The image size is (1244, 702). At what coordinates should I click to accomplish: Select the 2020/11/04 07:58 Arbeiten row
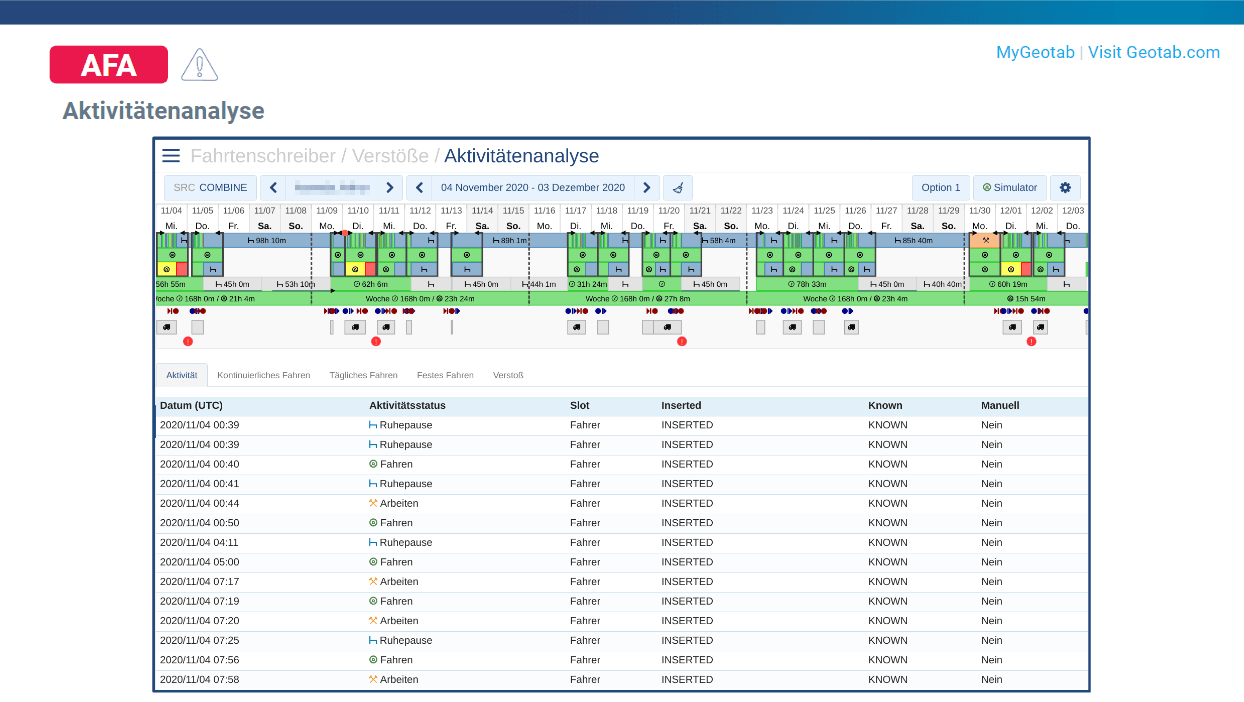(x=622, y=679)
